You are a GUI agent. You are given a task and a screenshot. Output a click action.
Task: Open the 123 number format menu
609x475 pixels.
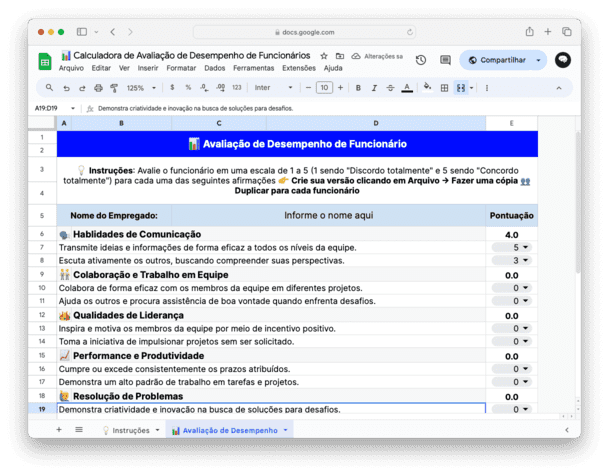point(237,88)
